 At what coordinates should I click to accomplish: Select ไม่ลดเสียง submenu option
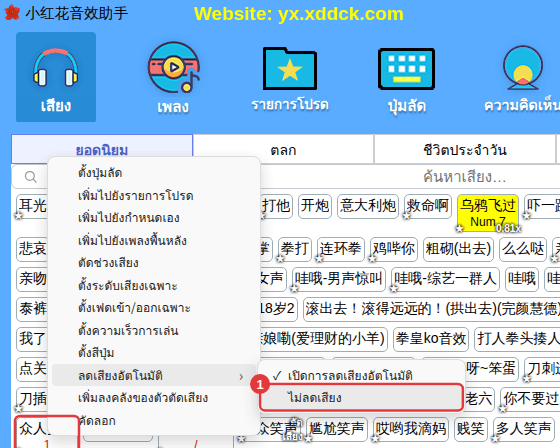pyautogui.click(x=361, y=397)
